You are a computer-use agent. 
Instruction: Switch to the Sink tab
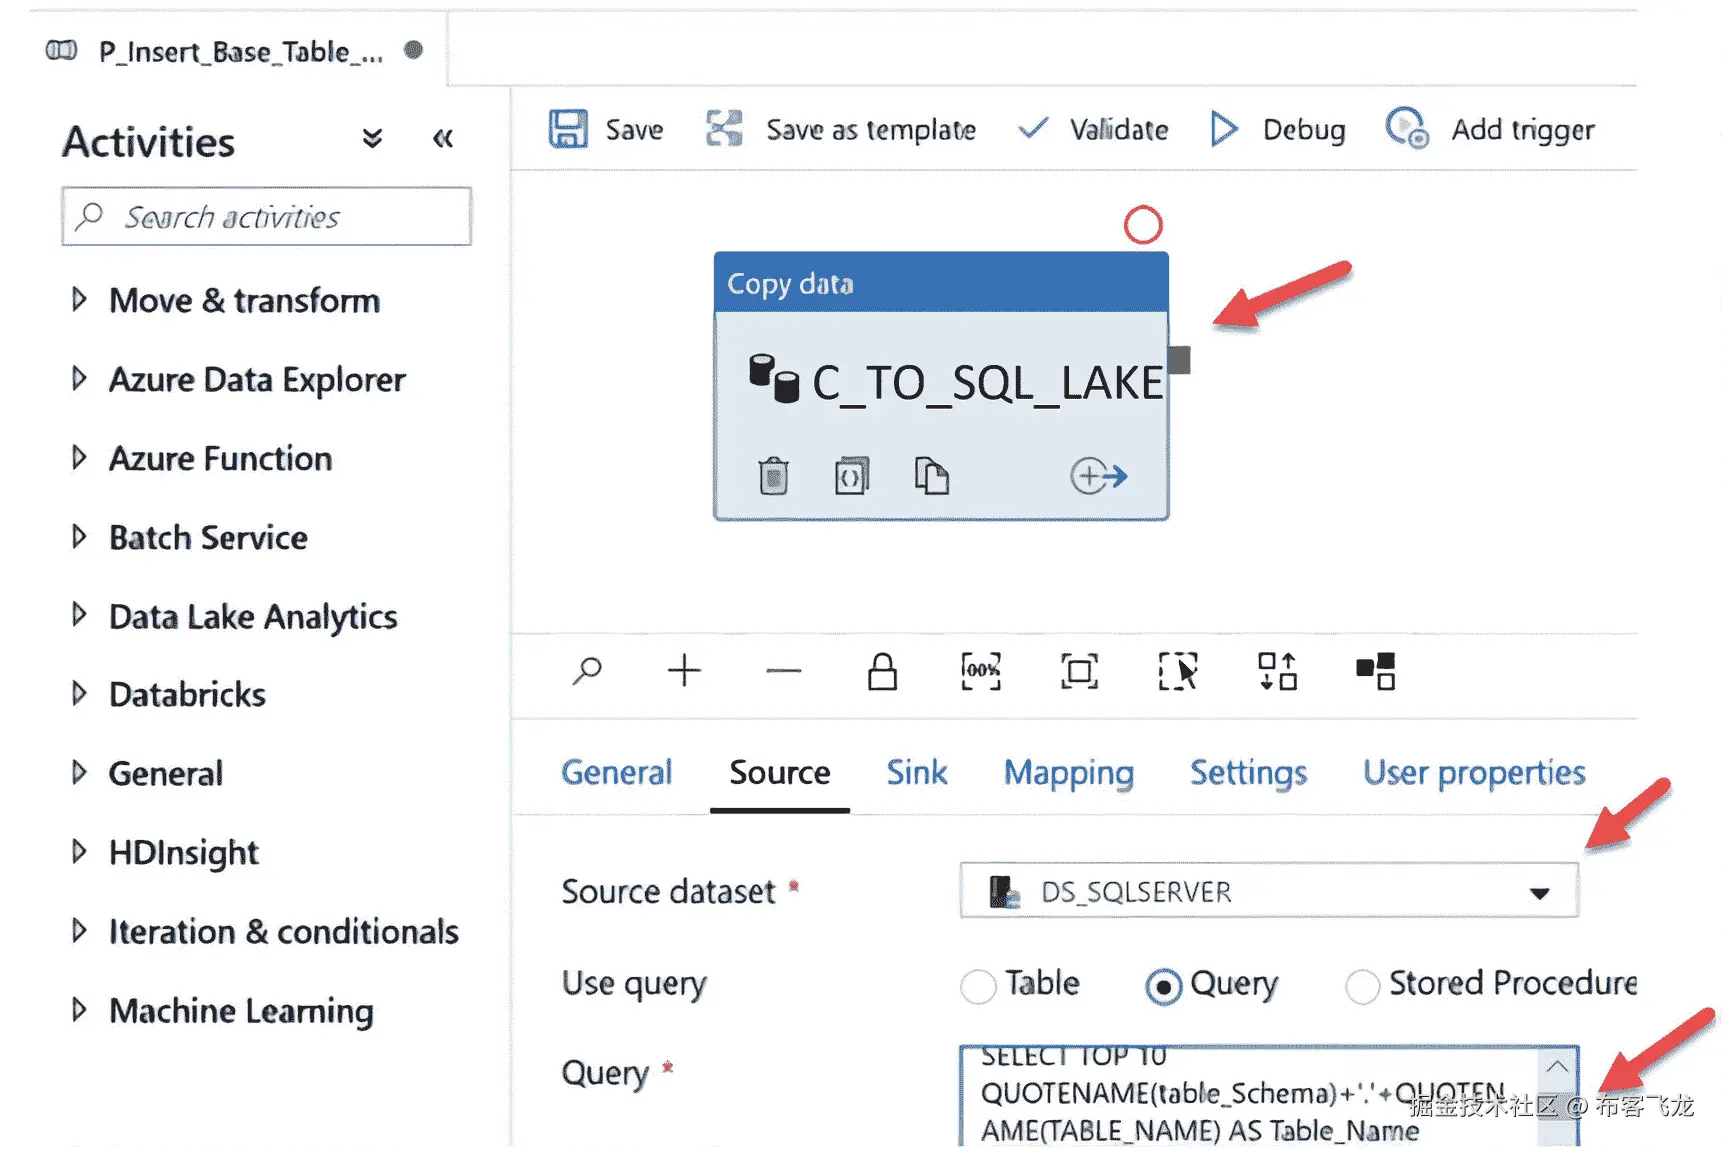916,773
